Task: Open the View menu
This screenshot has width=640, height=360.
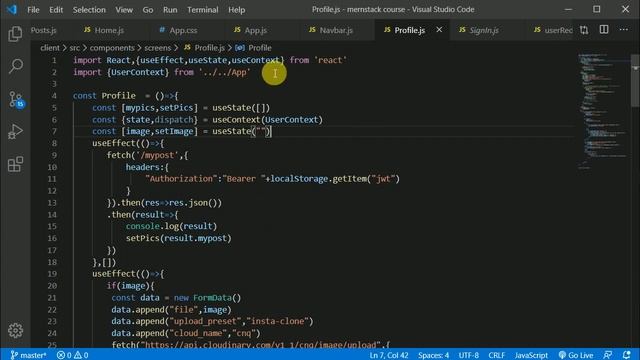Action: tap(124, 9)
